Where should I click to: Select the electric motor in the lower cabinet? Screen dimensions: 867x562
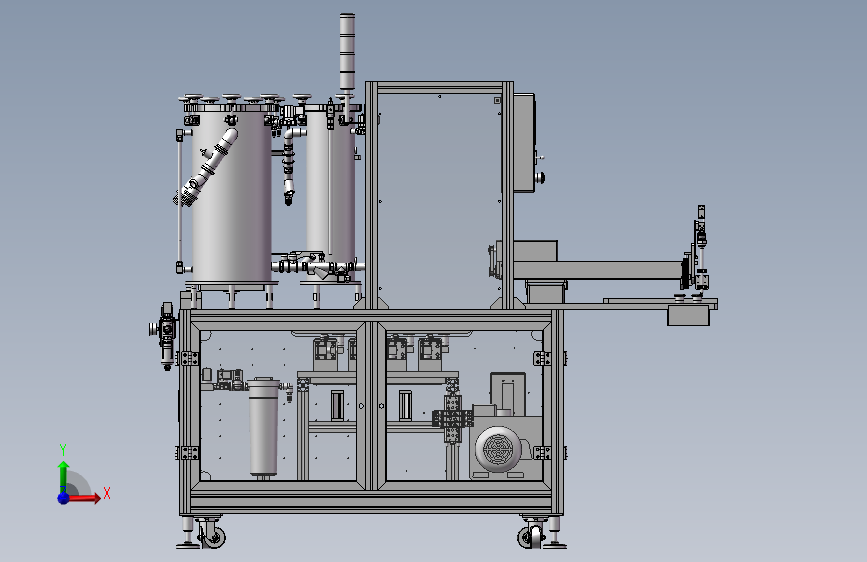(x=500, y=449)
